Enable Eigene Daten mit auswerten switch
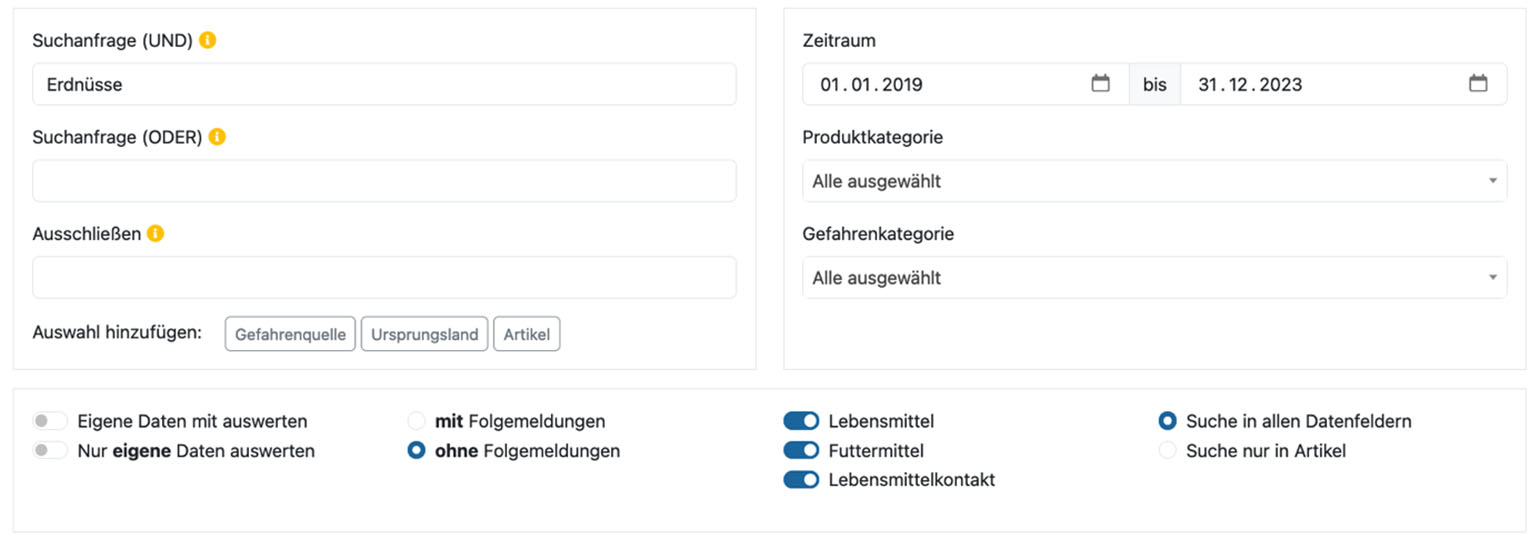The image size is (1539, 547). coord(50,421)
